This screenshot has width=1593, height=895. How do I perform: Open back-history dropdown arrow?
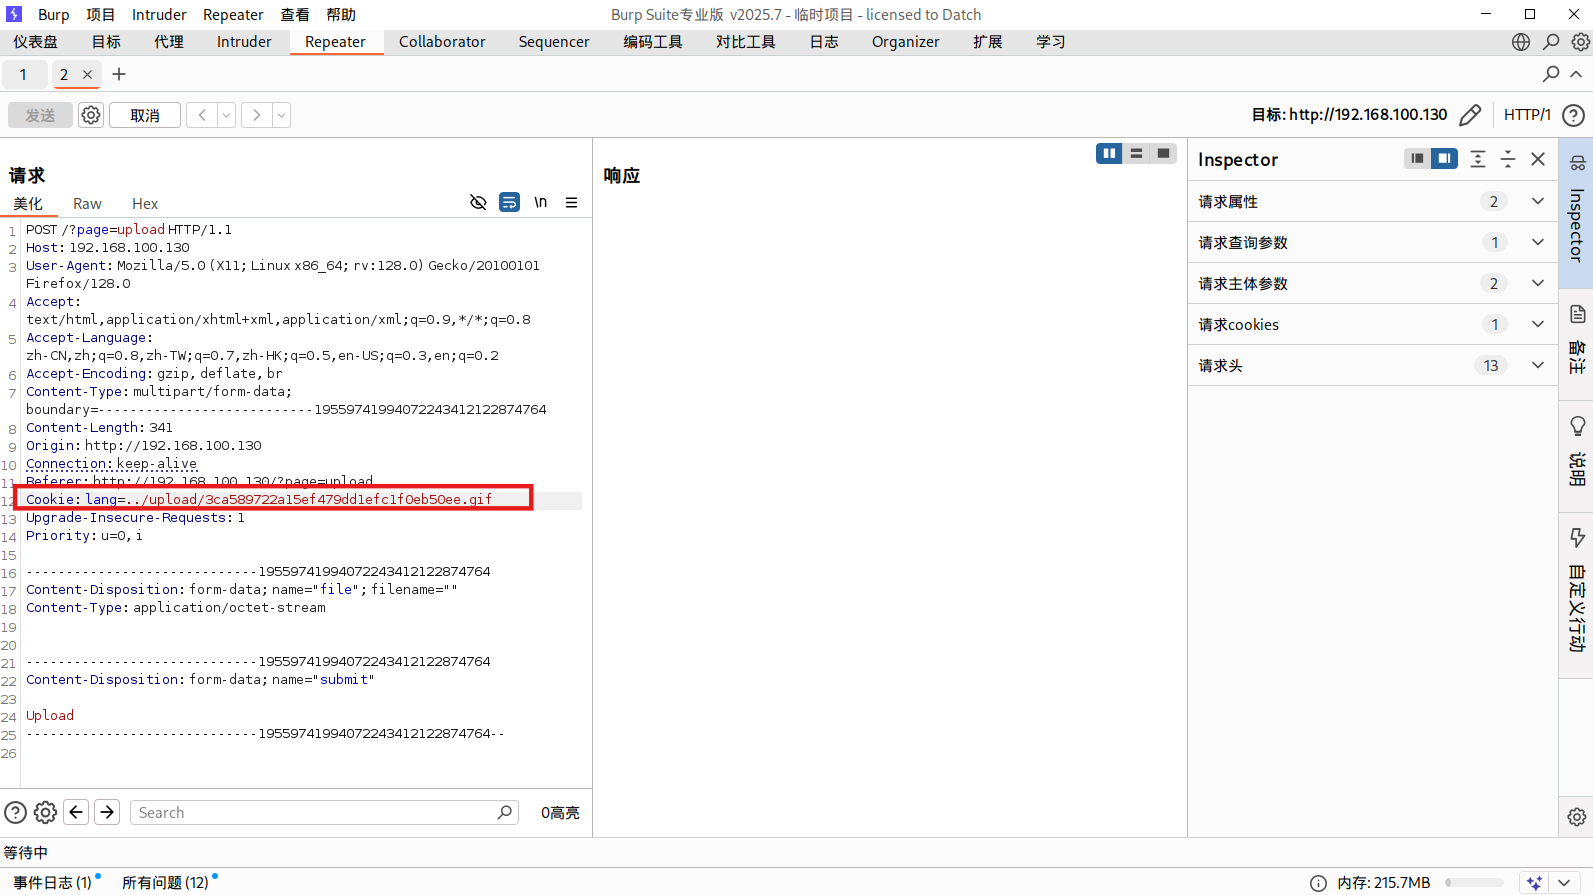(x=227, y=115)
